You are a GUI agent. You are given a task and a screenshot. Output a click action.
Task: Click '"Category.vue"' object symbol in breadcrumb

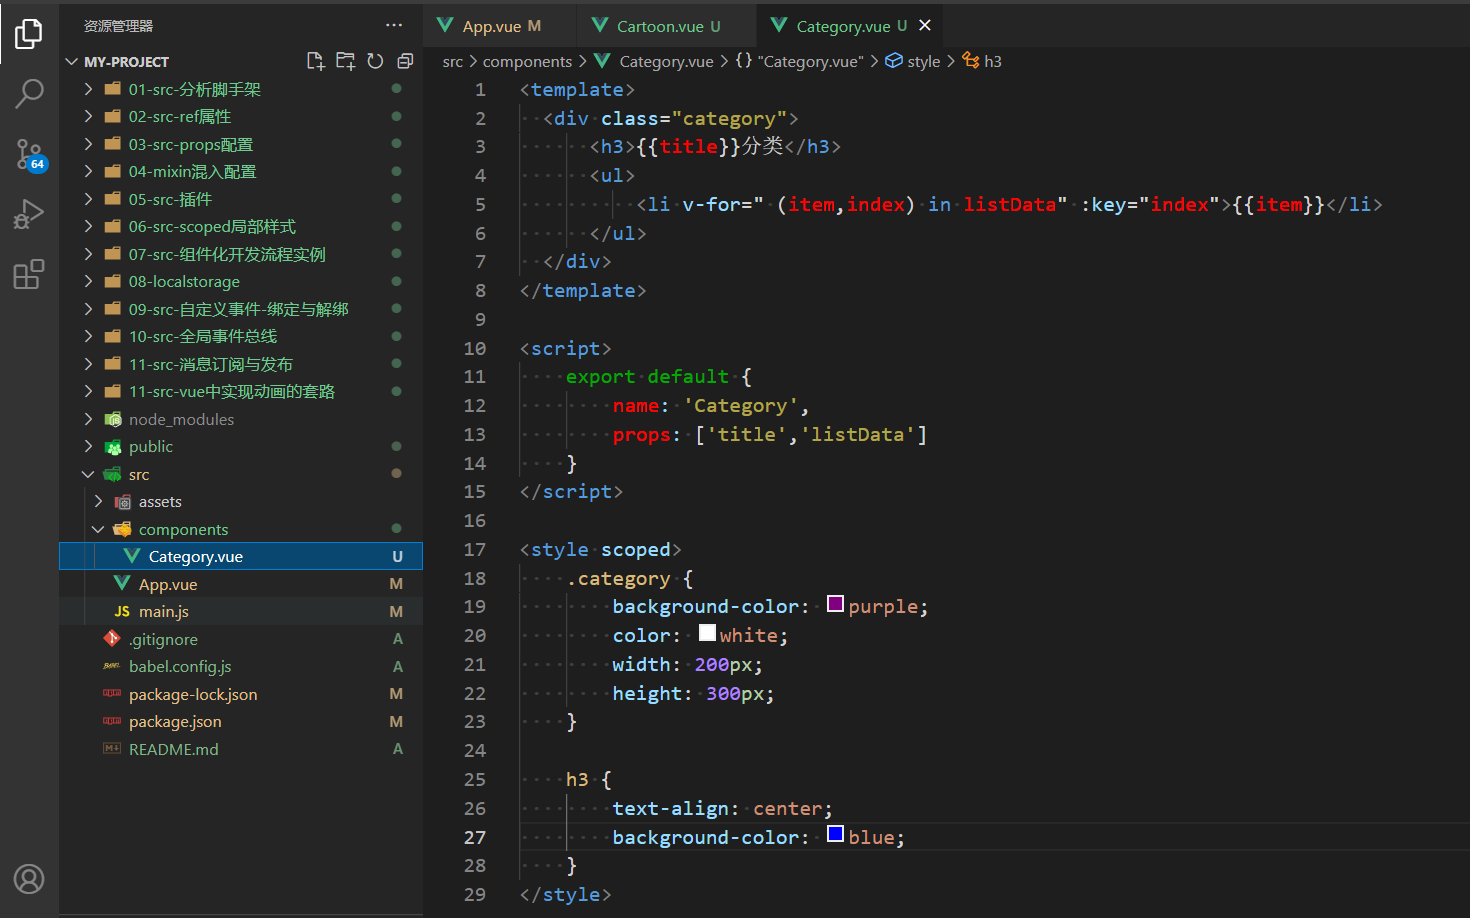coord(810,61)
